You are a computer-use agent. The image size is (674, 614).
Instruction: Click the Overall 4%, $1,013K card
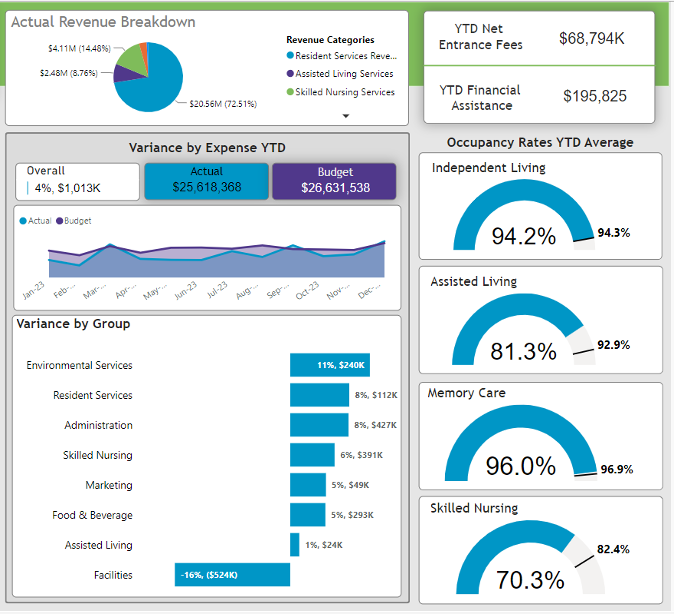77,180
